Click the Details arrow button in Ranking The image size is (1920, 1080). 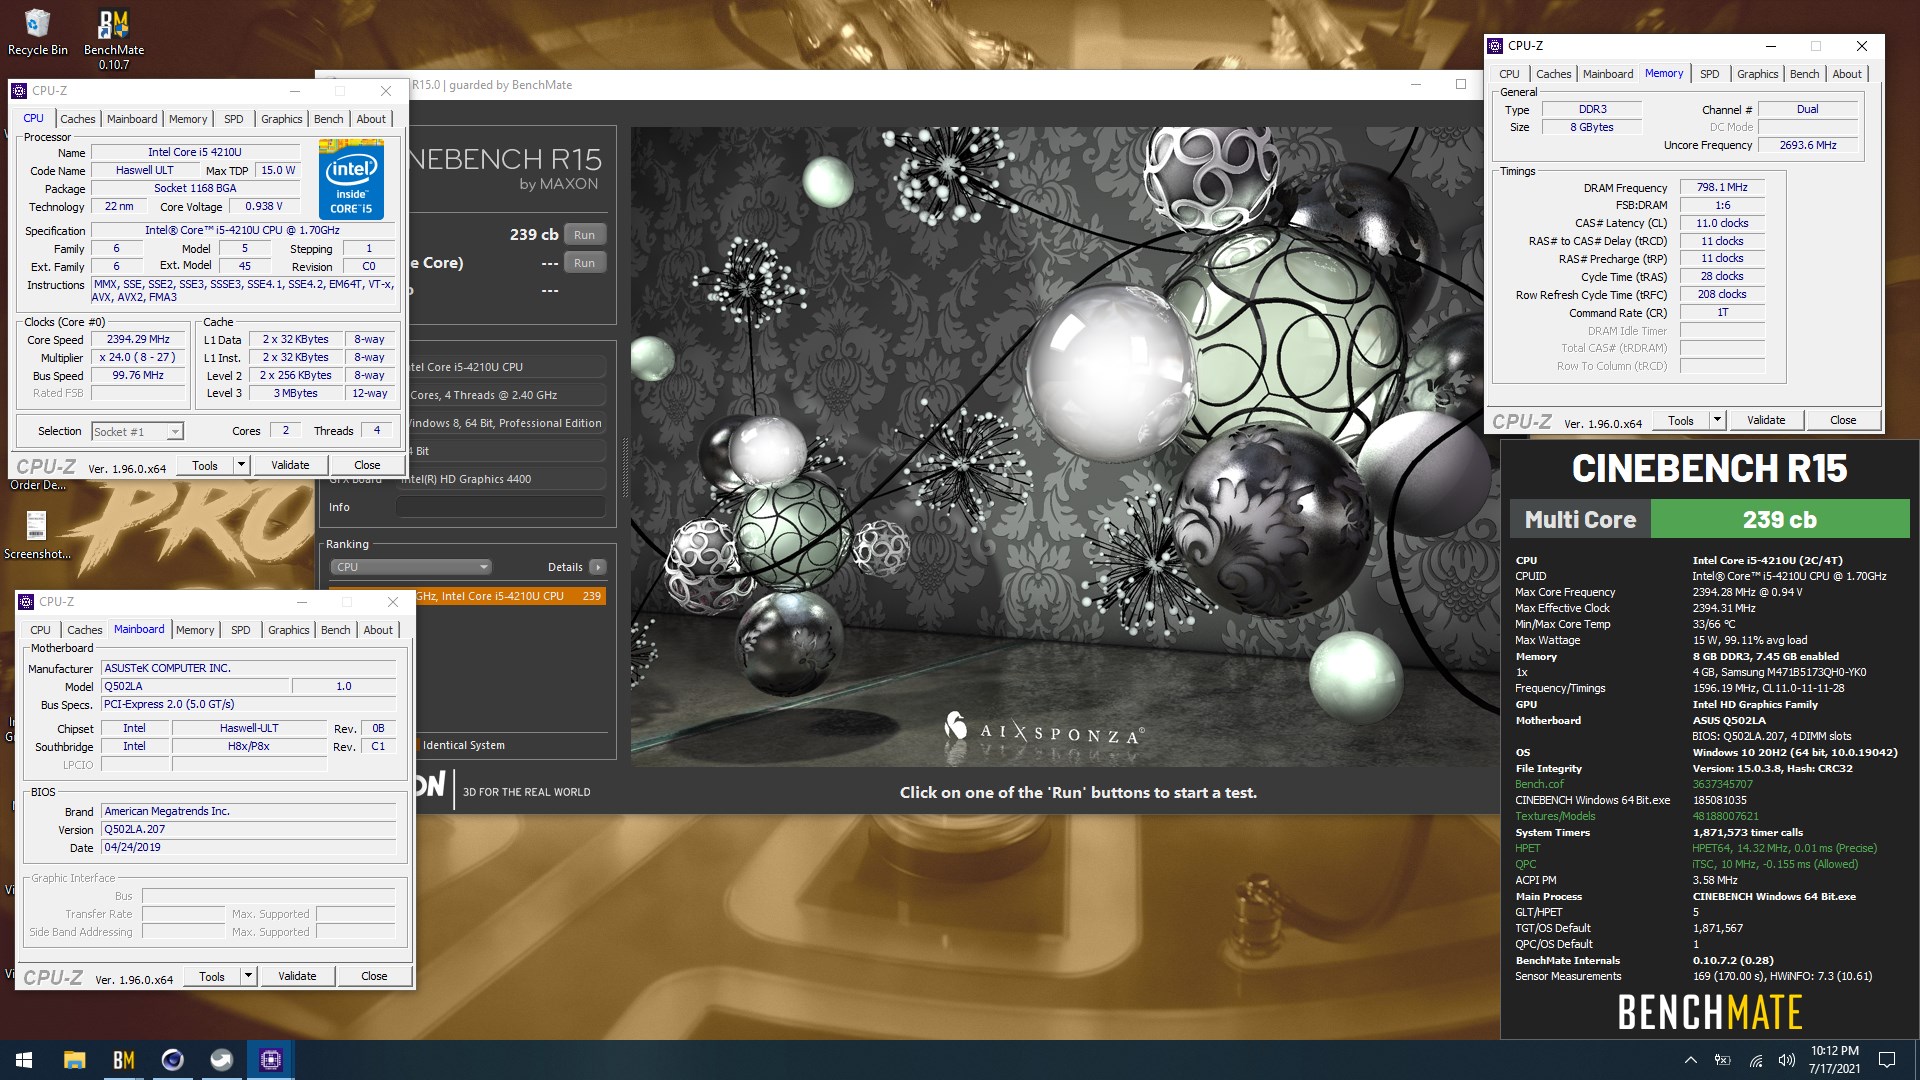[598, 567]
